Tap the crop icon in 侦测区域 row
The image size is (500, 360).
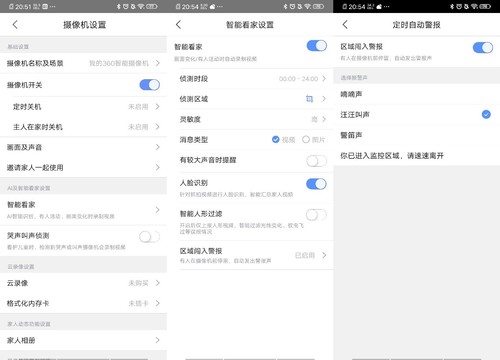[x=309, y=99]
